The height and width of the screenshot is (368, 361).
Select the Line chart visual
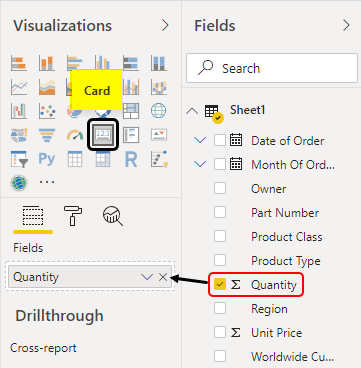click(x=19, y=87)
